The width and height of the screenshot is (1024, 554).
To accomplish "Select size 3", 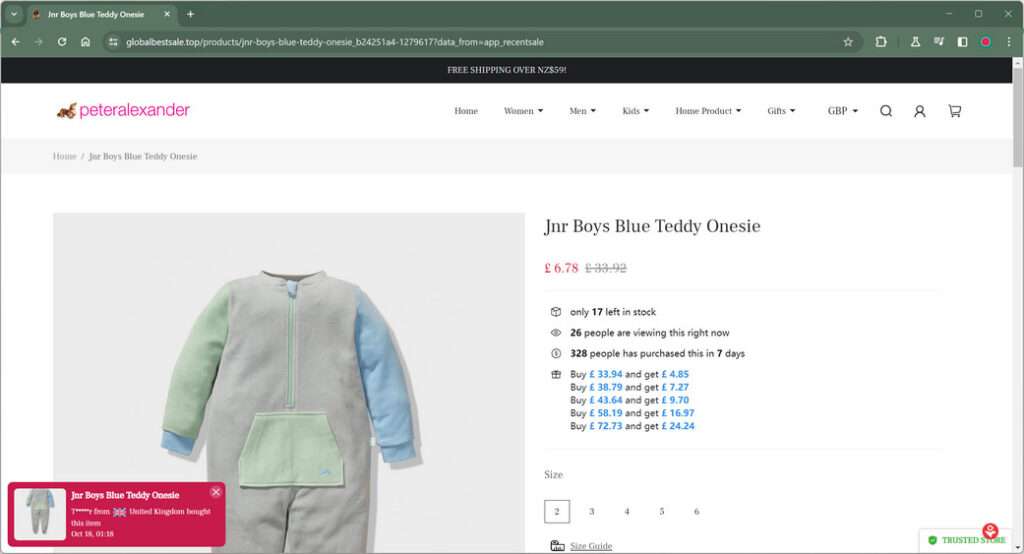I will [x=592, y=512].
